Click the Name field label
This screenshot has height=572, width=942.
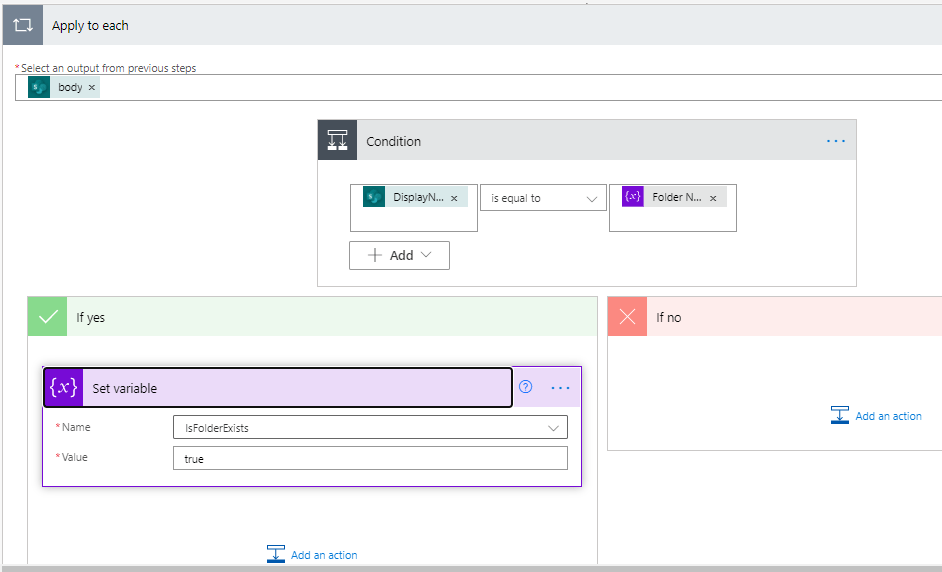[x=76, y=427]
